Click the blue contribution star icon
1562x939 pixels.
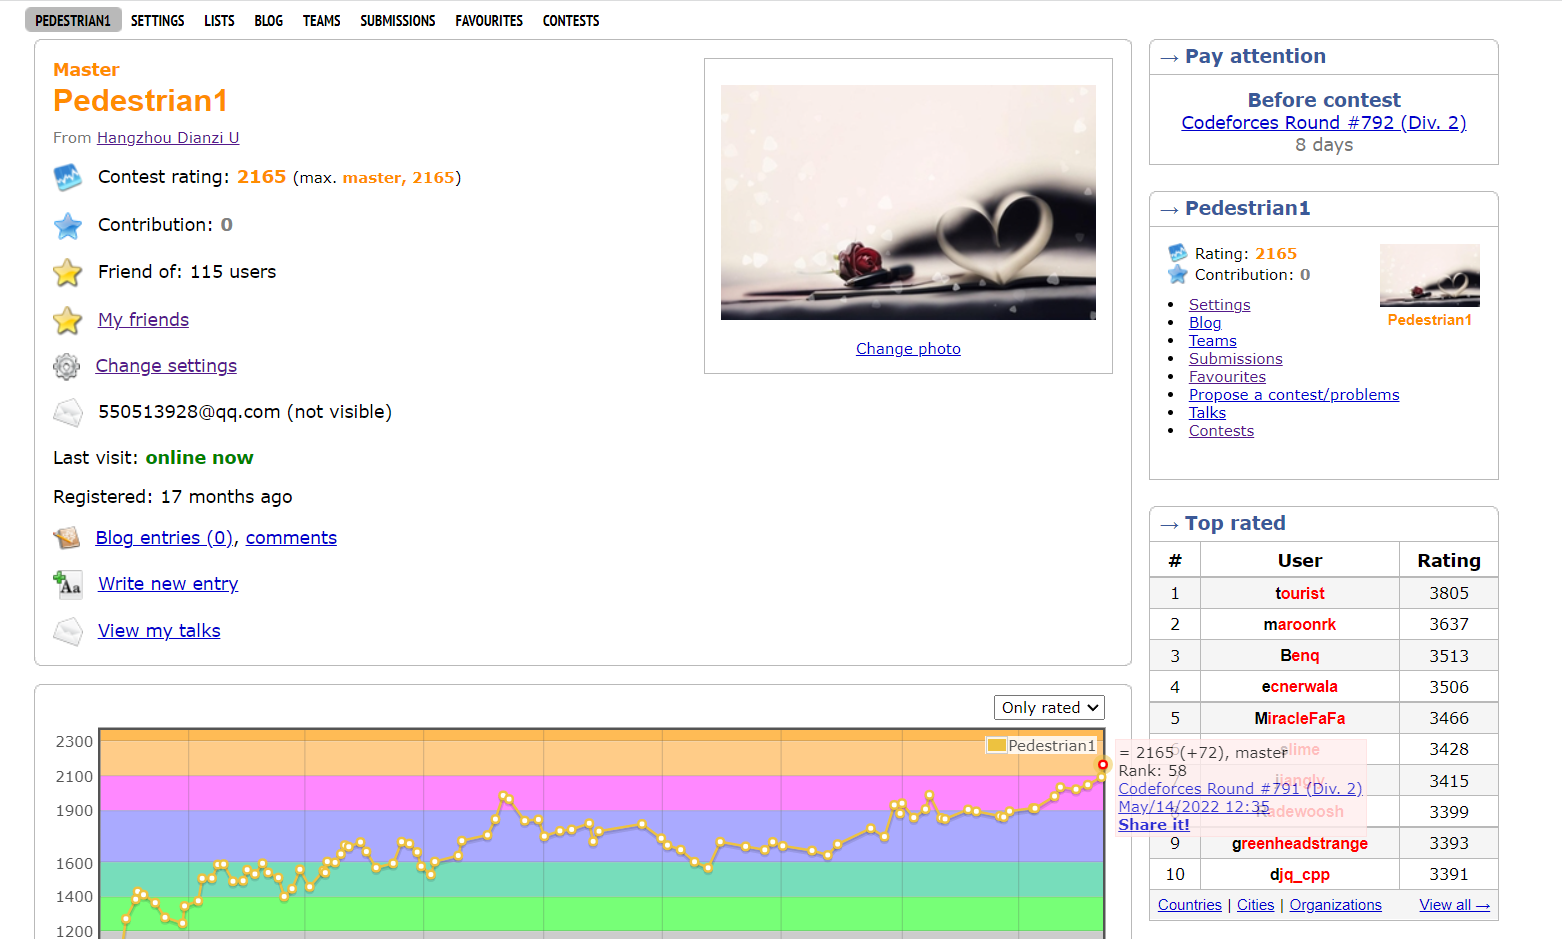coord(67,226)
